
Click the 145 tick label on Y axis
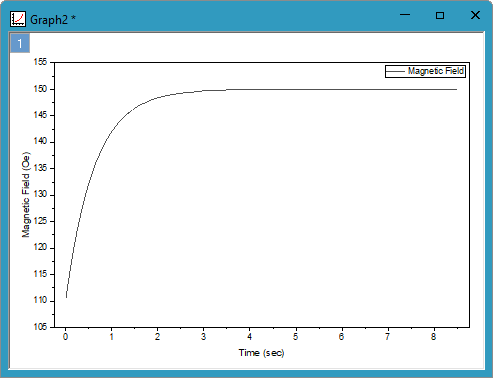coord(40,115)
